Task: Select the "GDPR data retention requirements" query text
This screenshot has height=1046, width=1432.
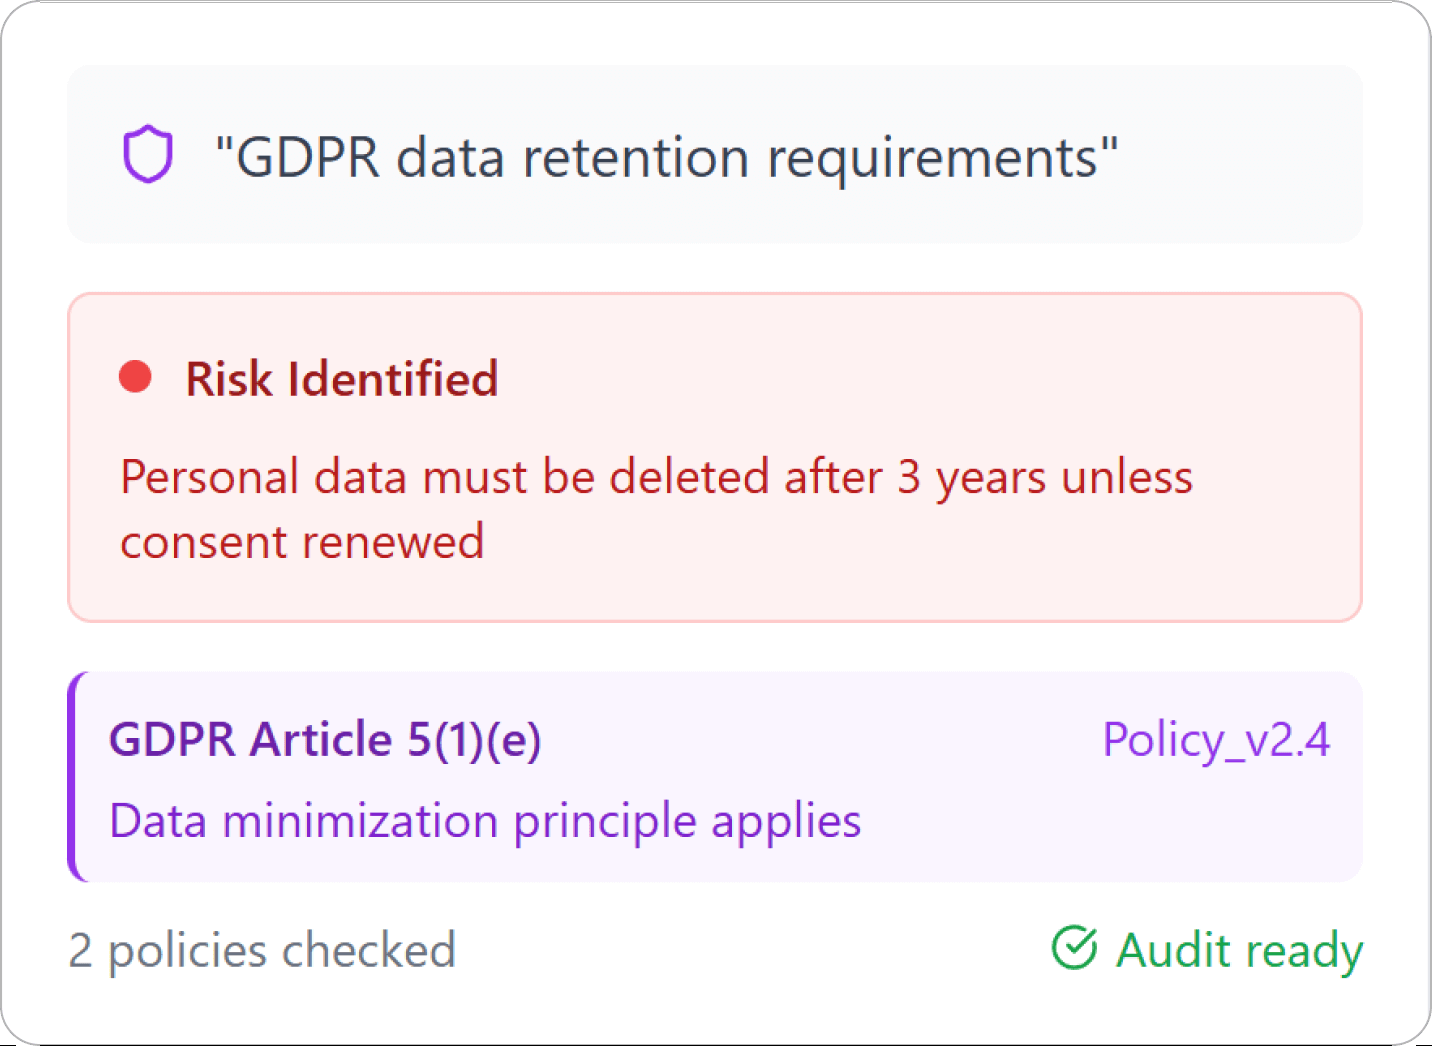Action: click(666, 158)
